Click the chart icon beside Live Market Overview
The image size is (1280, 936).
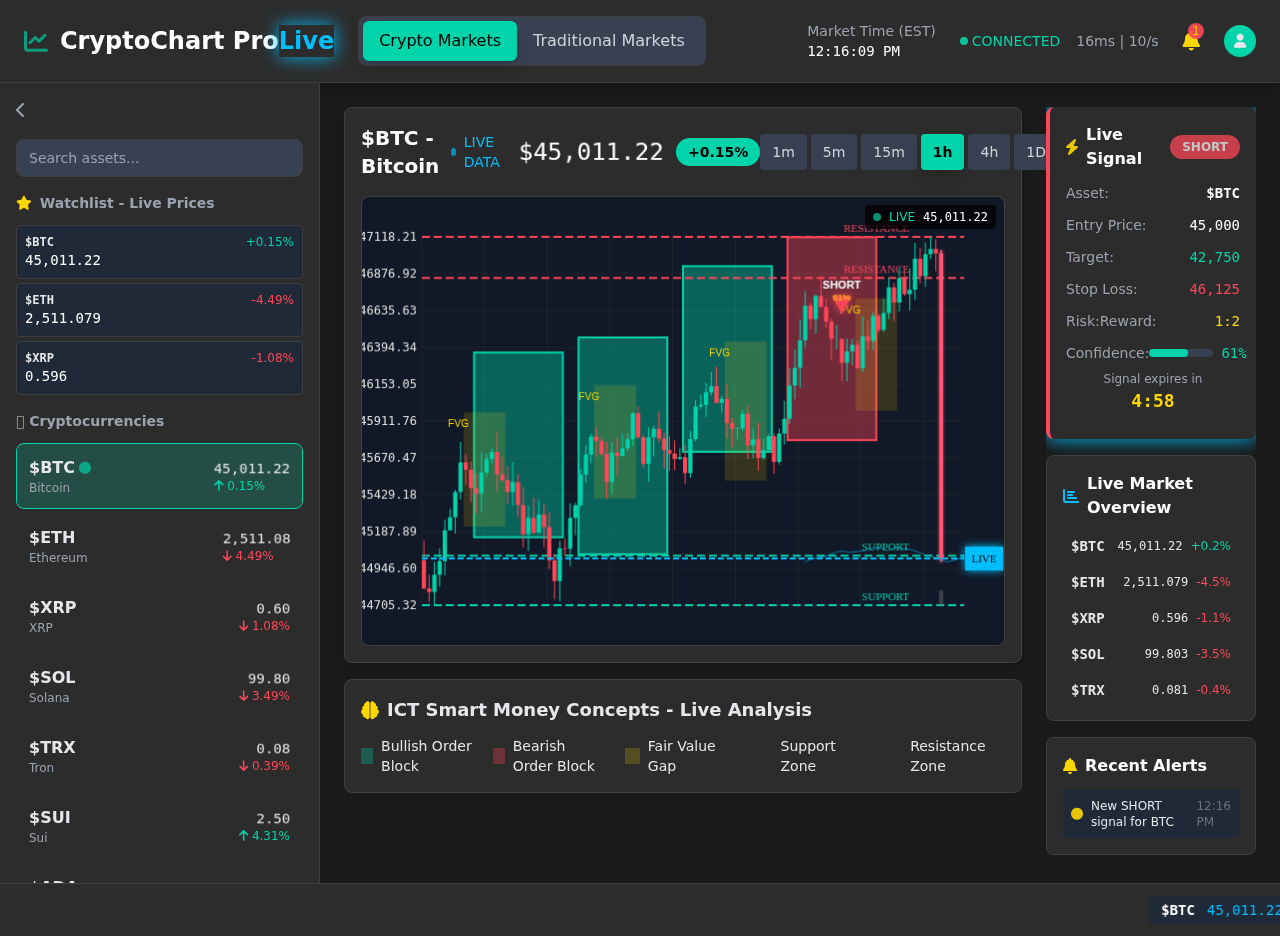point(1070,495)
